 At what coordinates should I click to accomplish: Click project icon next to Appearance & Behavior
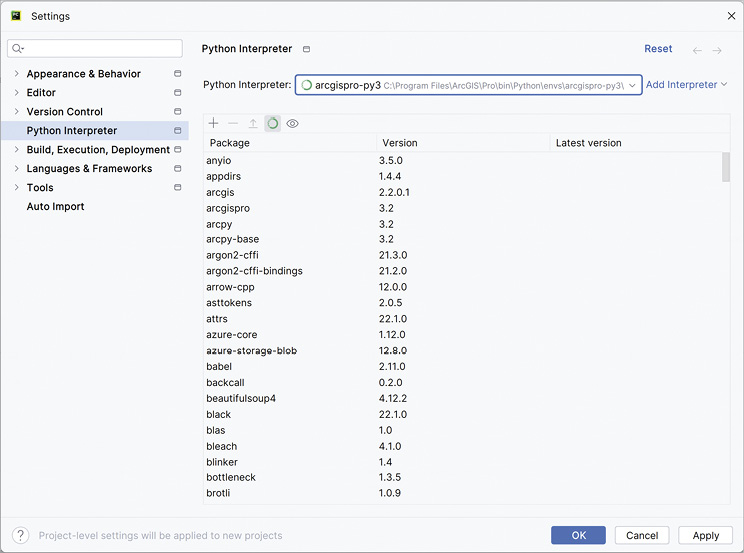[177, 74]
